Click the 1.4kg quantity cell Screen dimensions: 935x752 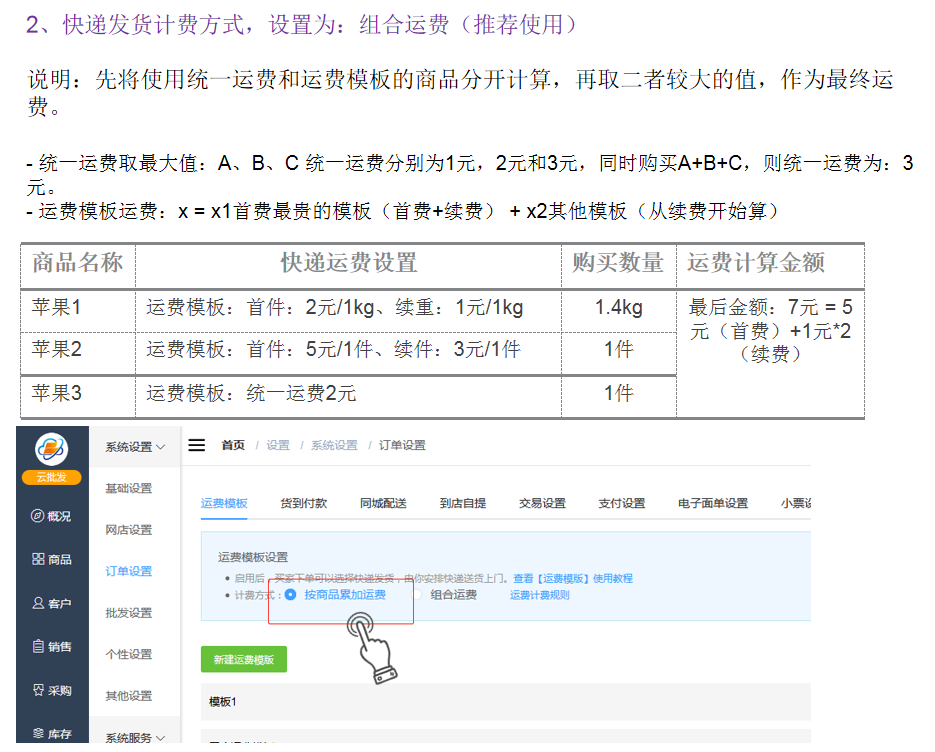pos(619,311)
